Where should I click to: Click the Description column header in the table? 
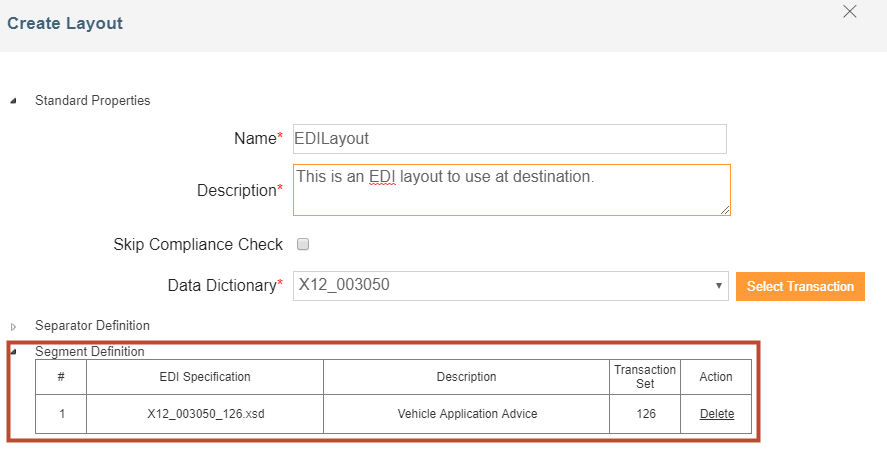[466, 377]
